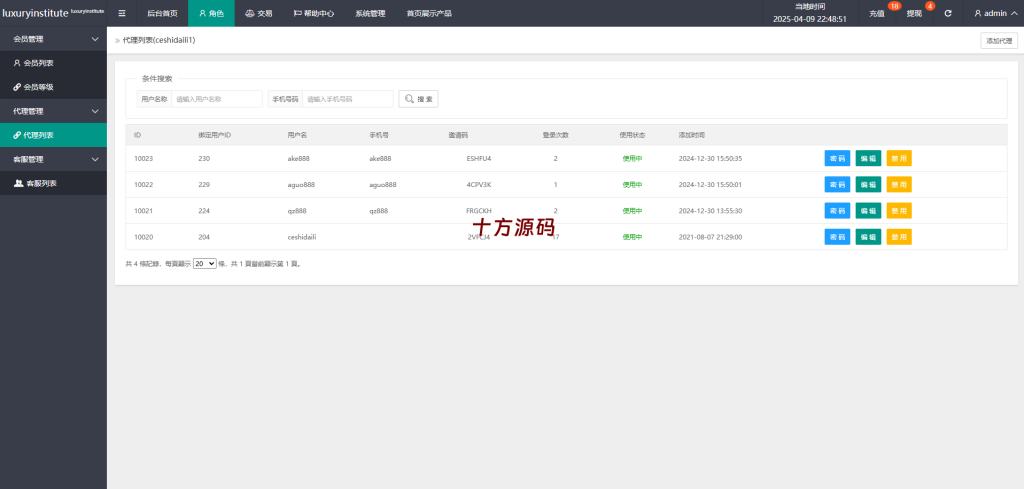Click timestamp 2024-12-30 15:50:35
Viewport: 1024px width, 489px height.
[711, 159]
